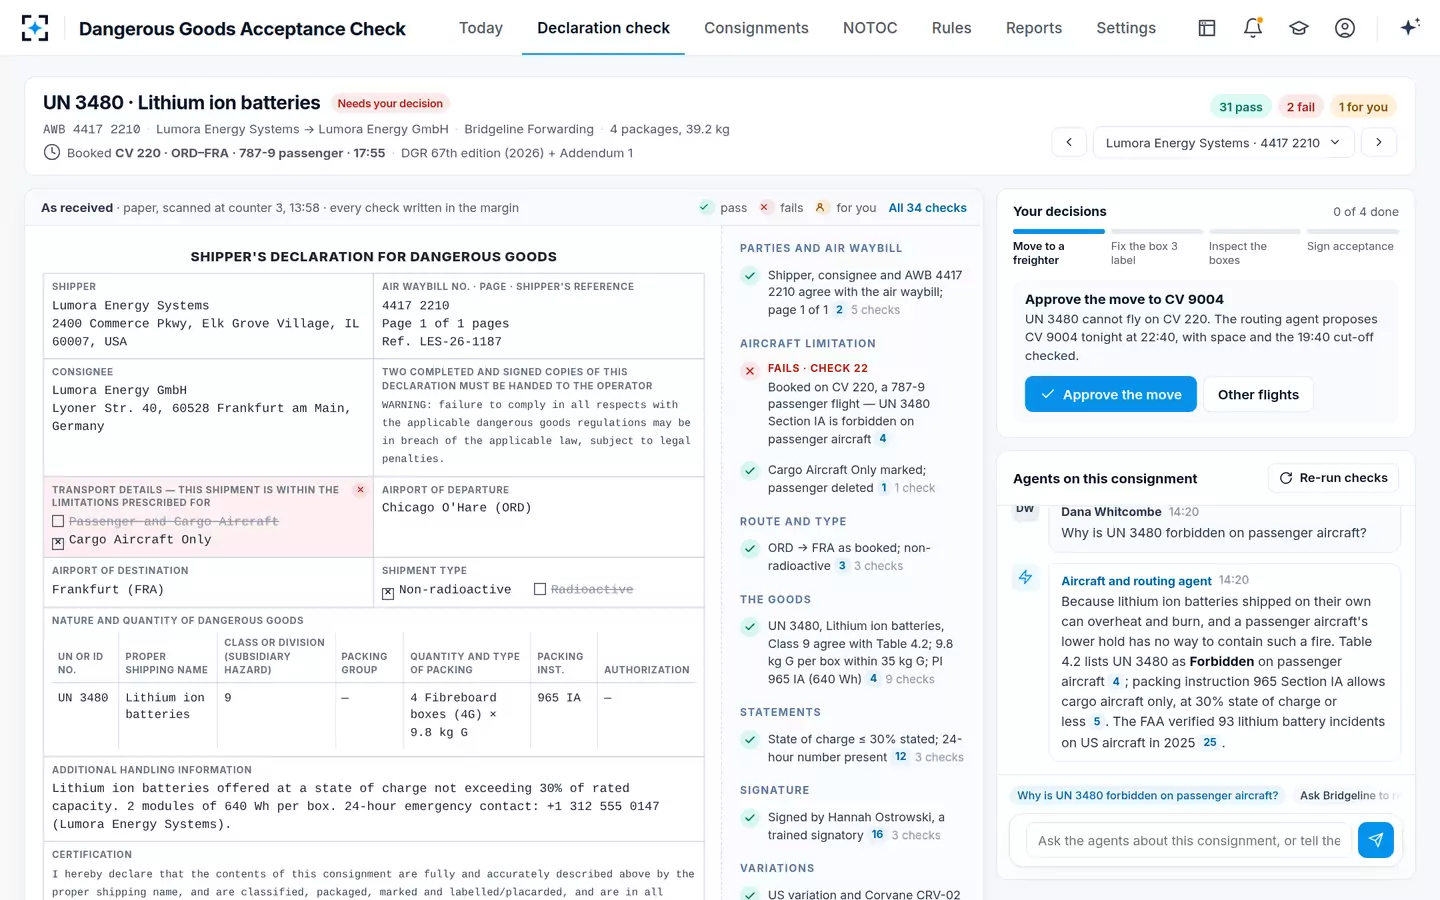Open the layout panel icon in the header
Image resolution: width=1440 pixels, height=900 pixels.
point(1207,28)
